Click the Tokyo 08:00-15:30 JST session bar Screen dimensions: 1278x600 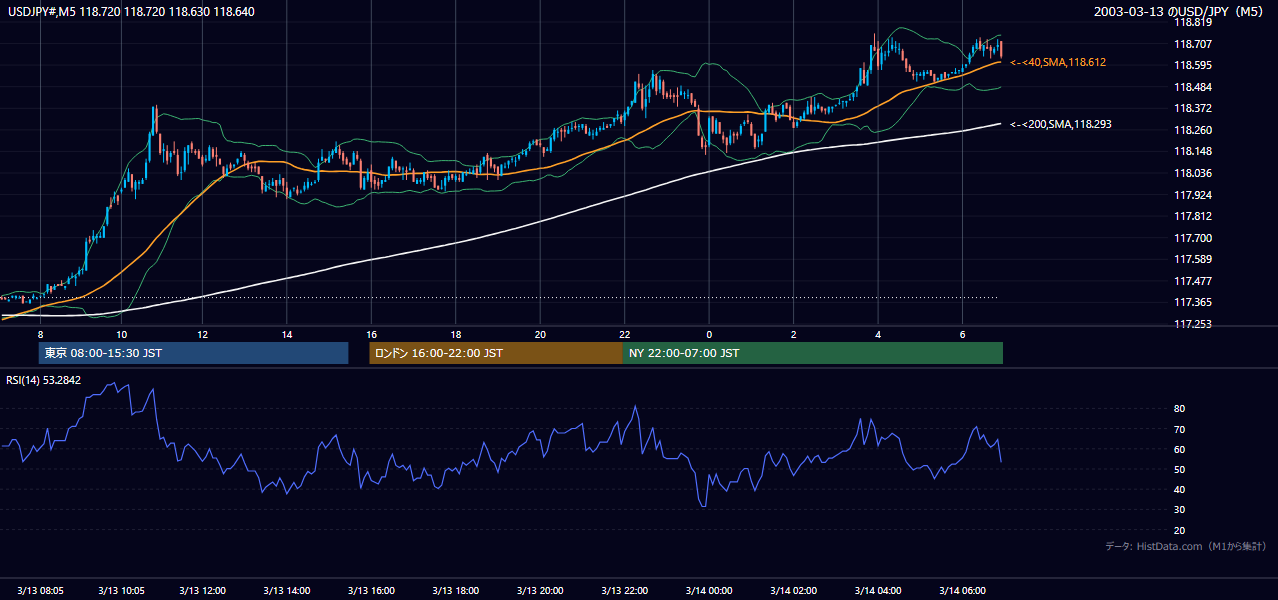click(194, 353)
